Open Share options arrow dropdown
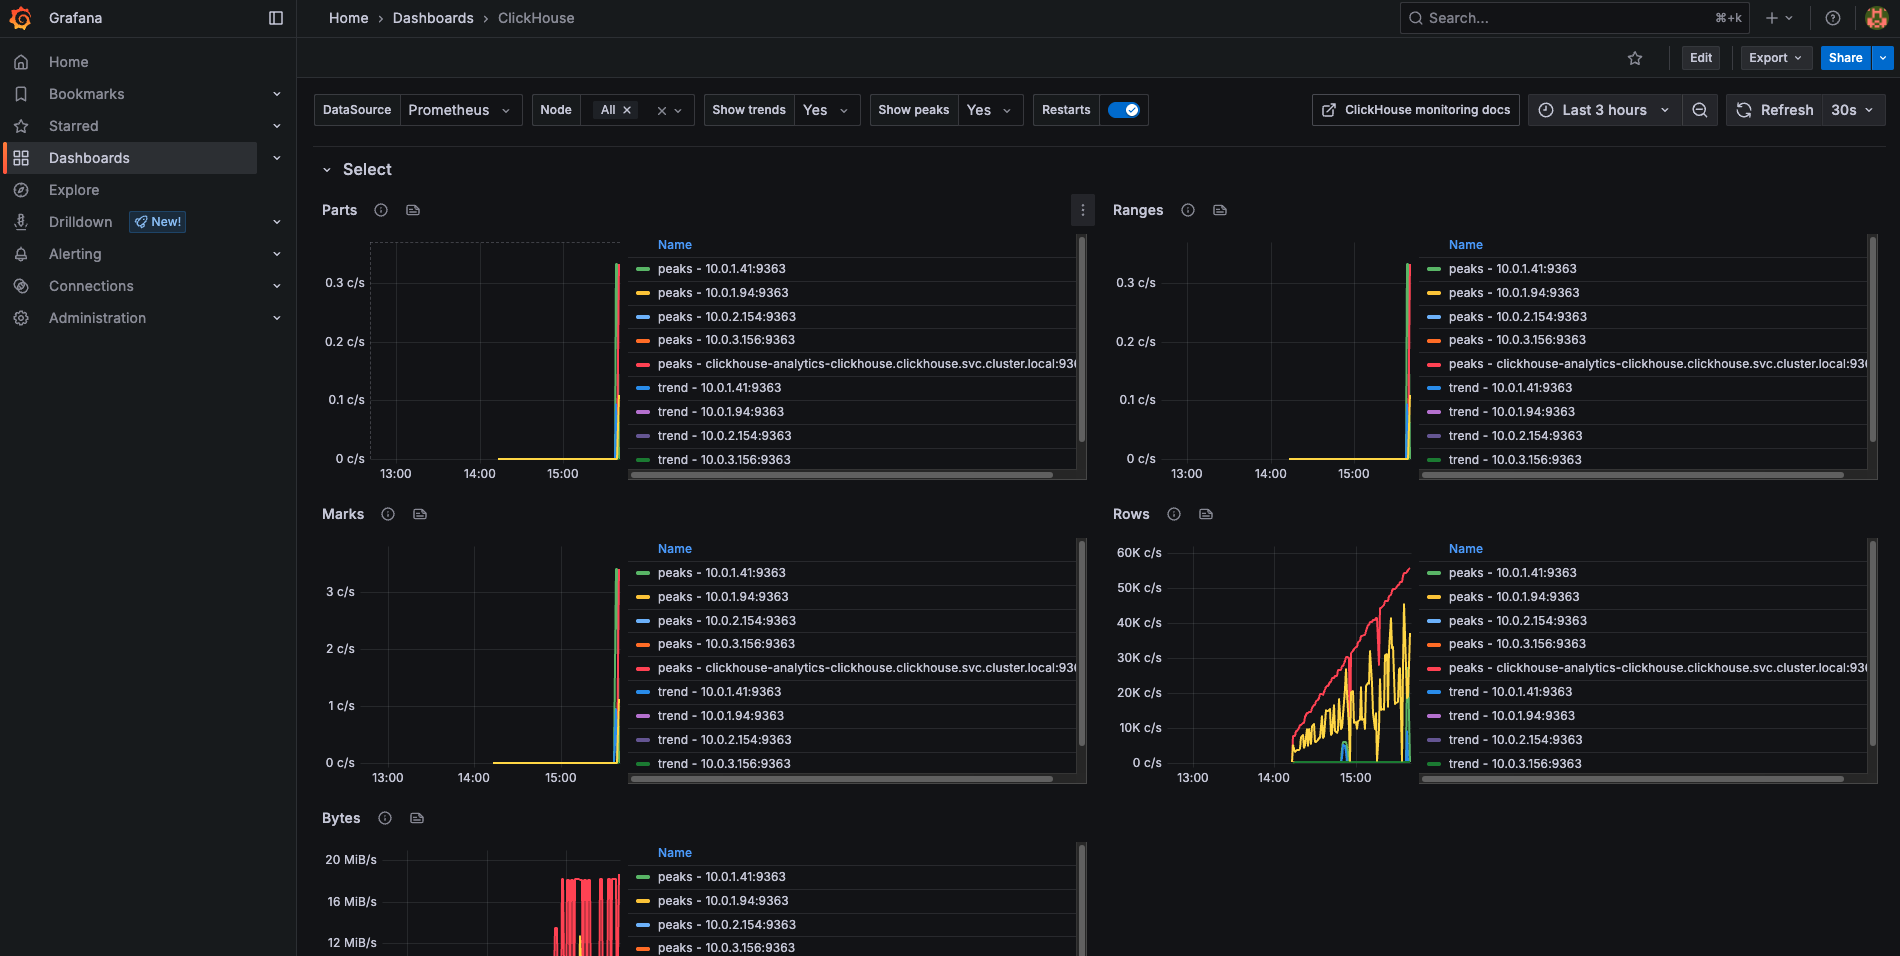Screen dimensions: 1900x956 1883,58
